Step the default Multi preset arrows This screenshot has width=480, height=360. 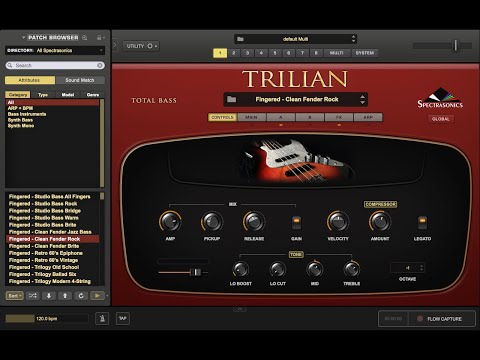pos(353,39)
